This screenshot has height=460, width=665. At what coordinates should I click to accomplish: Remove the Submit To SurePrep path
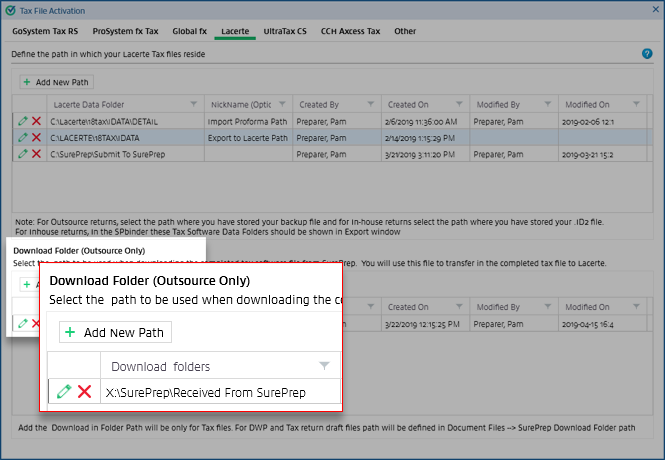tap(36, 154)
